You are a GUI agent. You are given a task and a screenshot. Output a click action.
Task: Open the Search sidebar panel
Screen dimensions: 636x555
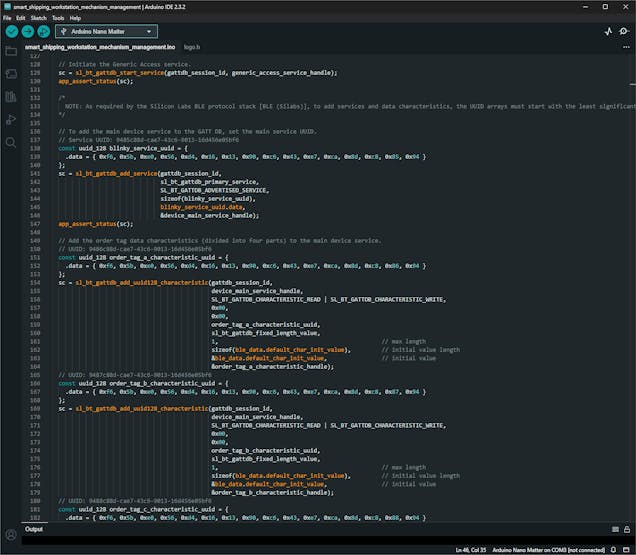click(11, 142)
